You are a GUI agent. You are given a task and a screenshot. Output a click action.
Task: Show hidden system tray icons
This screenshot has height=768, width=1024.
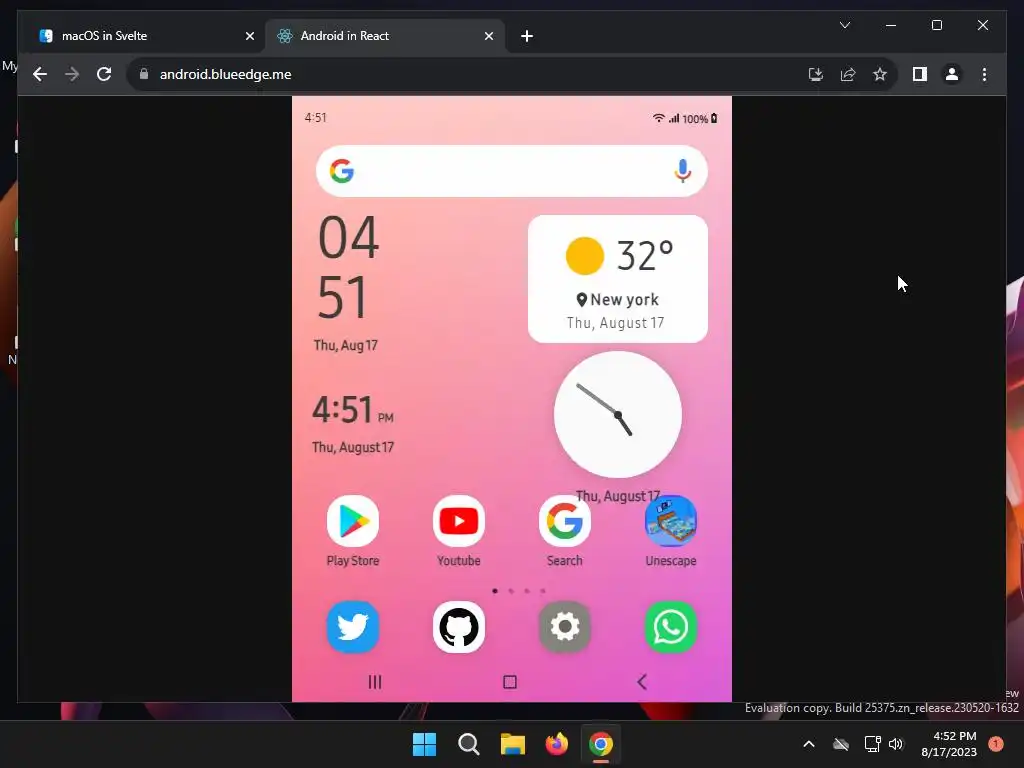tap(808, 744)
